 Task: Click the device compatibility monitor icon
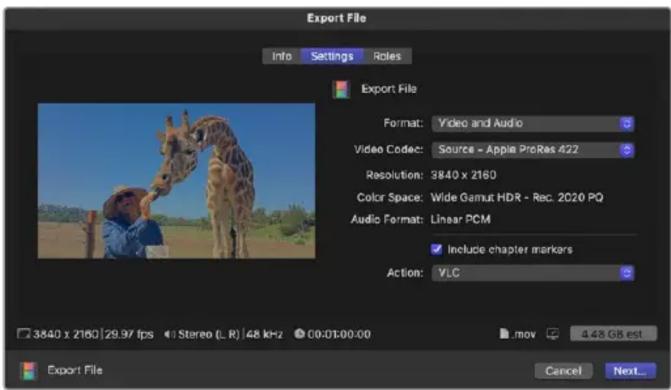552,333
